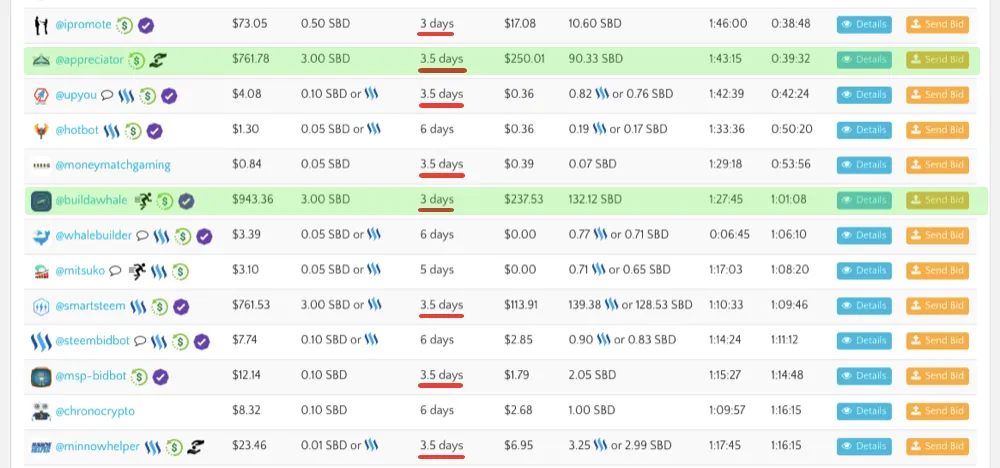Image resolution: width=1000 pixels, height=468 pixels.
Task: Click the refund dollar icon beside @ipromote
Action: (x=125, y=26)
